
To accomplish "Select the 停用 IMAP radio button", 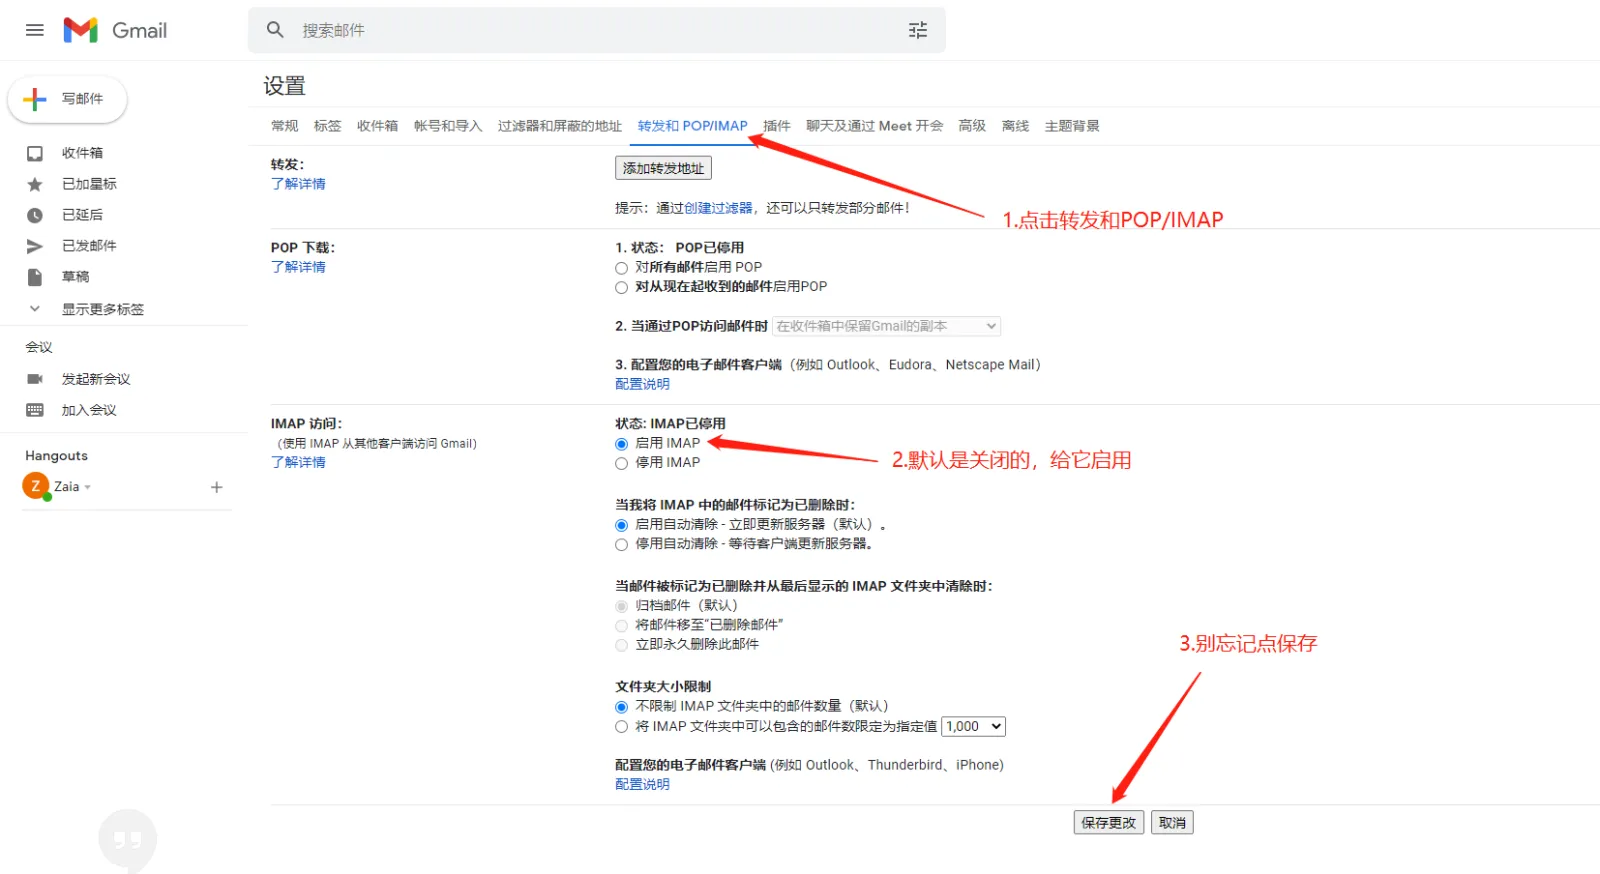I will tap(621, 463).
